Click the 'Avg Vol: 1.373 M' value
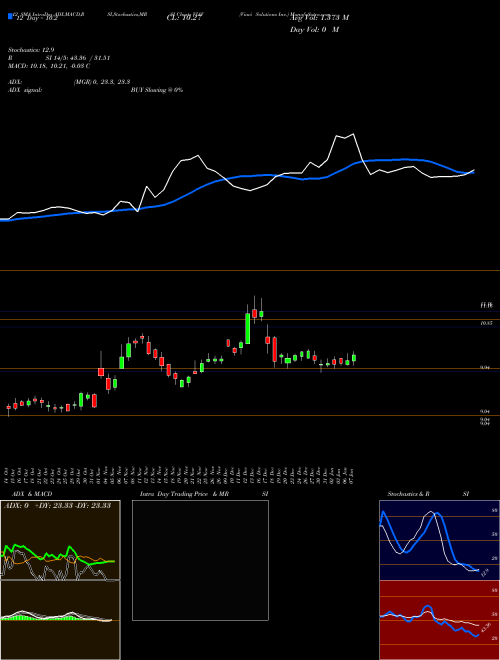Image resolution: width=500 pixels, height=660 pixels. (x=319, y=18)
